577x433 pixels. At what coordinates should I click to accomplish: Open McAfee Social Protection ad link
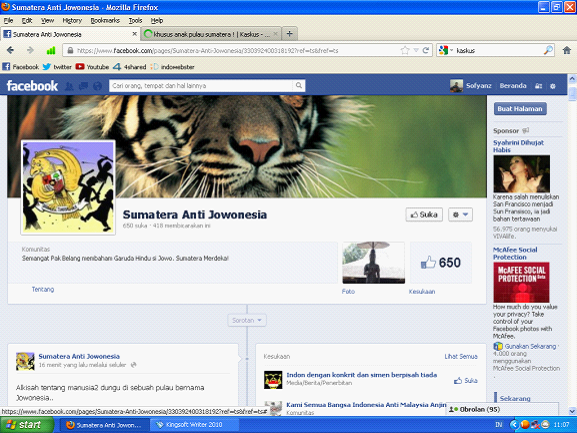coord(515,253)
